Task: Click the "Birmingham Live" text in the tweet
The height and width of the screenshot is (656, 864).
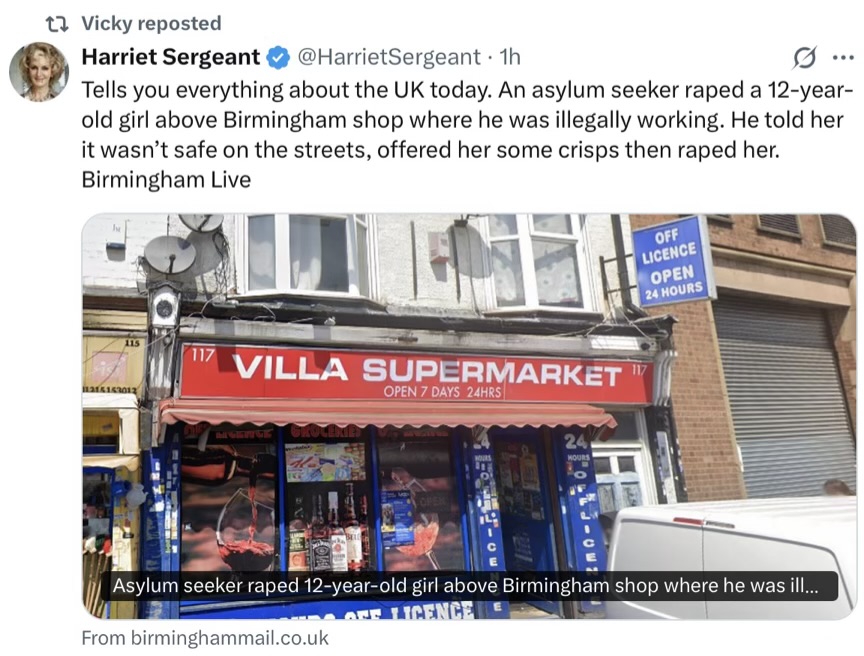Action: coord(166,180)
